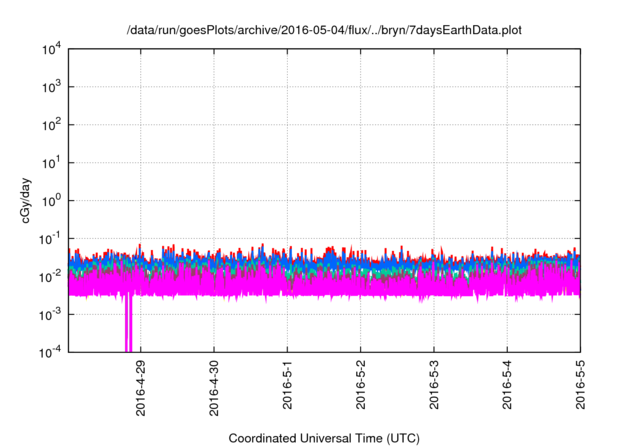This screenshot has height=448, width=640.
Task: Click the 2016-4-30 date tick label
Action: (x=214, y=388)
